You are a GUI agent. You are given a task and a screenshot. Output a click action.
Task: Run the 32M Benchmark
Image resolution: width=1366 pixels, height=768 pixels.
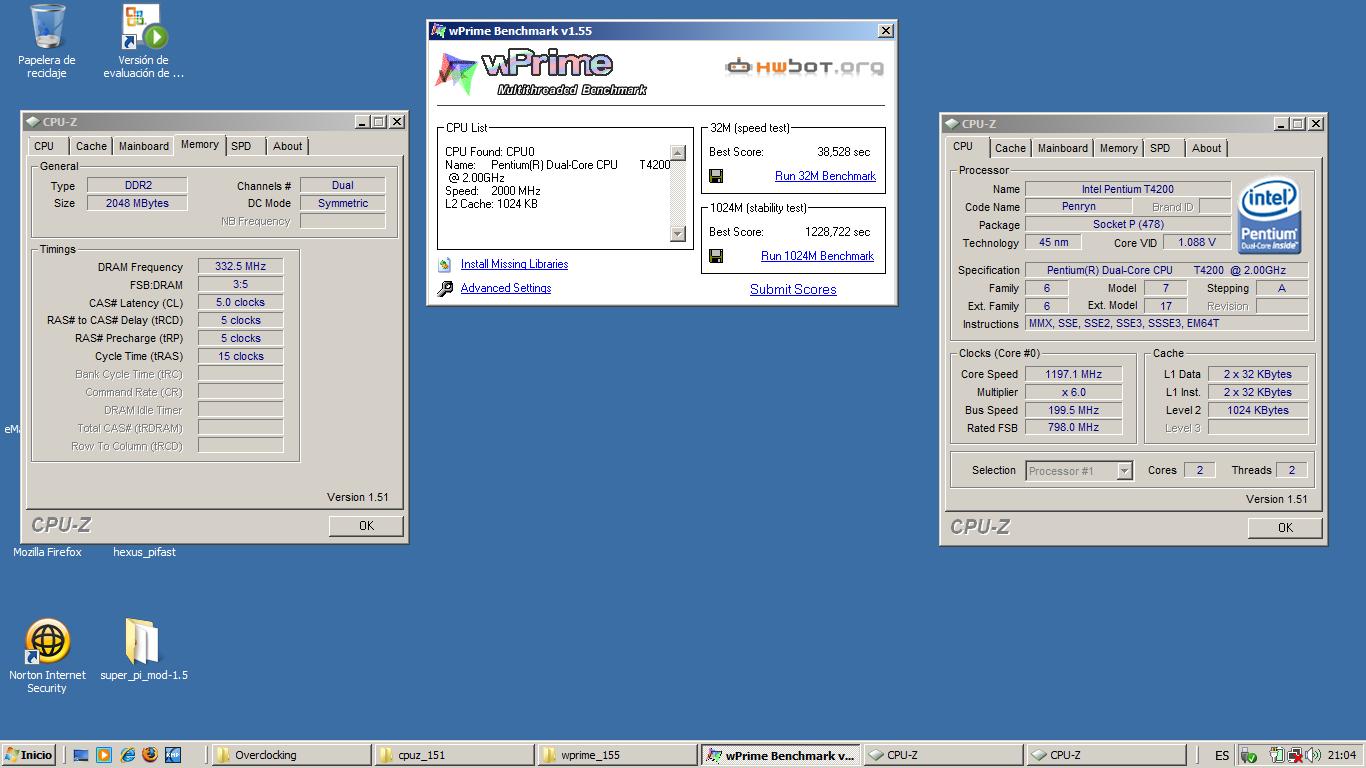825,176
